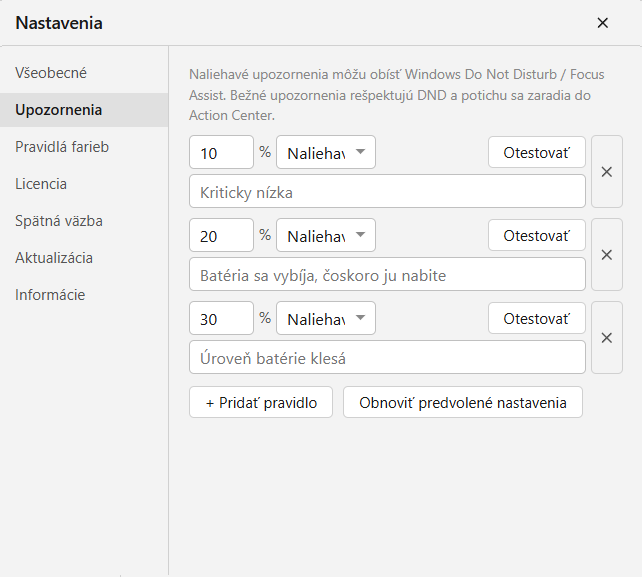Image resolution: width=642 pixels, height=577 pixels.
Task: Open urgency dropdown for the 30% rule
Action: point(326,318)
